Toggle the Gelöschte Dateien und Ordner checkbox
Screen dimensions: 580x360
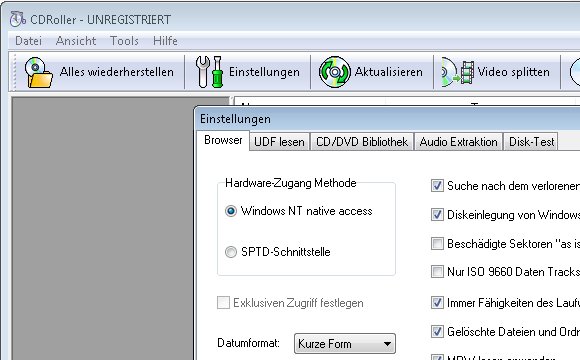point(437,331)
